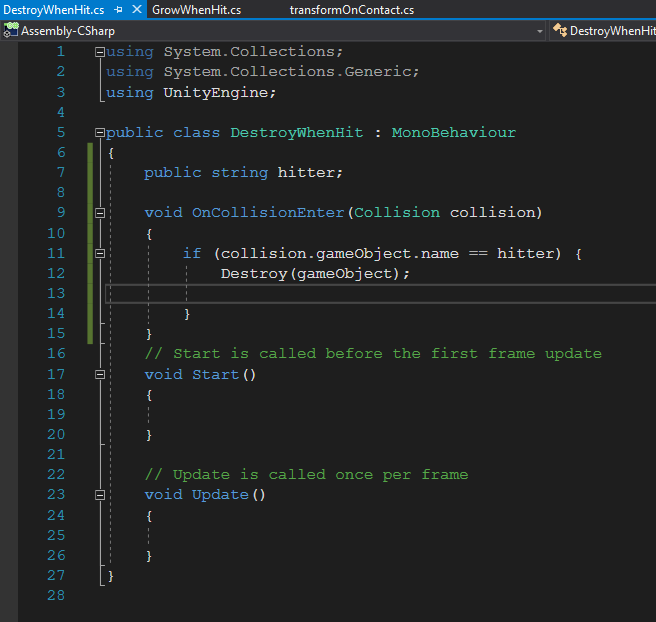Open the transformOnContact.cs tab
The width and height of the screenshot is (656, 622).
(352, 10)
